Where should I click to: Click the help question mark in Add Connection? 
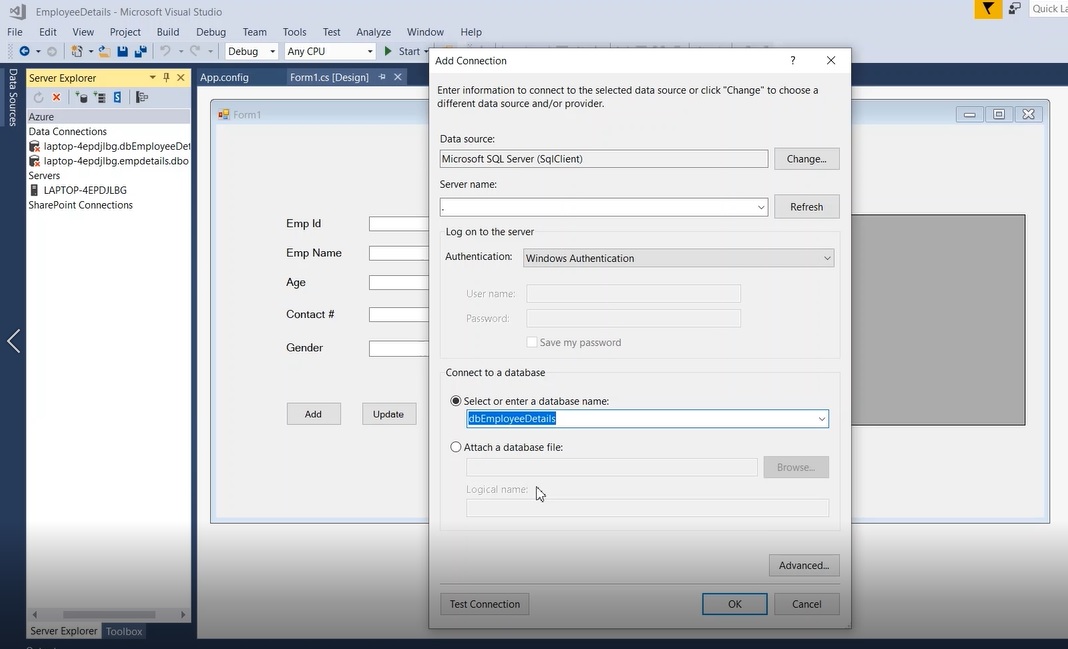[793, 60]
